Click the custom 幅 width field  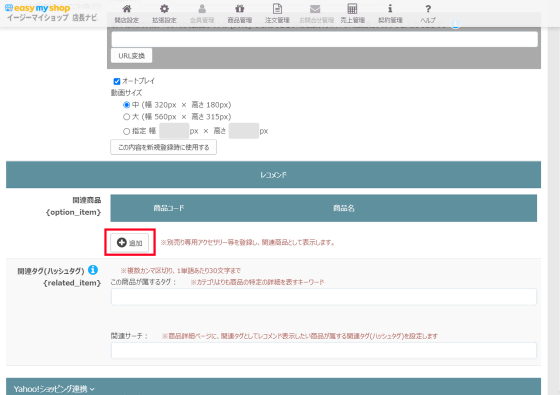[x=174, y=131]
